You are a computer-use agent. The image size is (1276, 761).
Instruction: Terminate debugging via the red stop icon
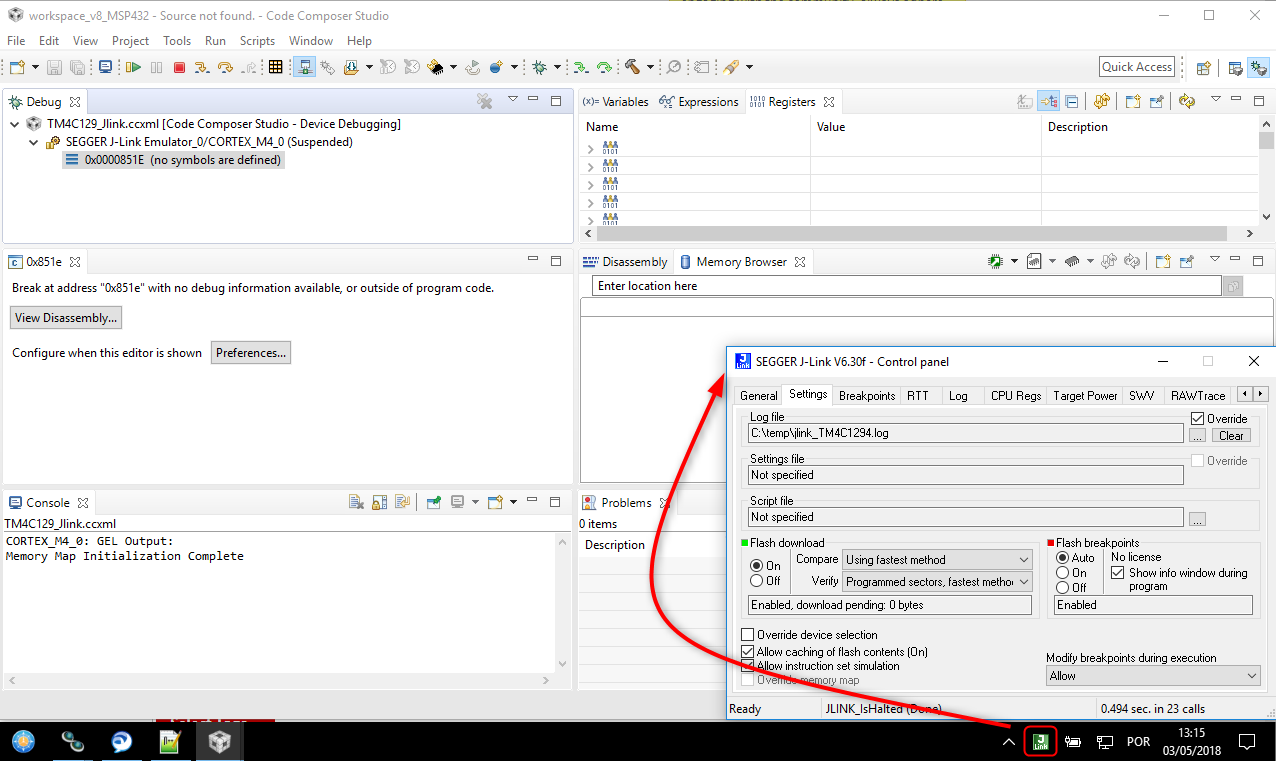(181, 66)
